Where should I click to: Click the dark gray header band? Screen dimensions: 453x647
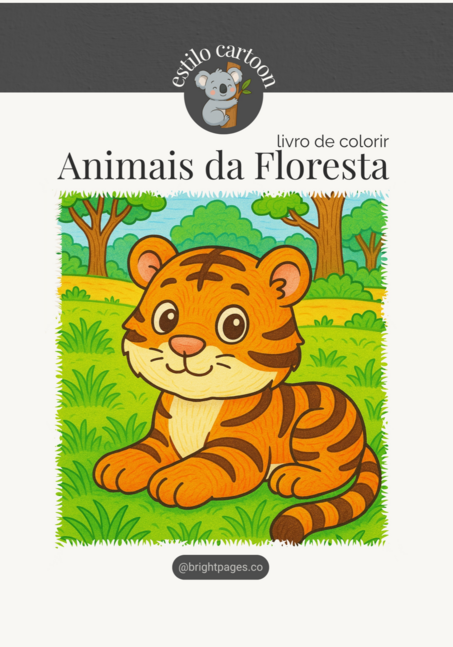[x=226, y=47]
